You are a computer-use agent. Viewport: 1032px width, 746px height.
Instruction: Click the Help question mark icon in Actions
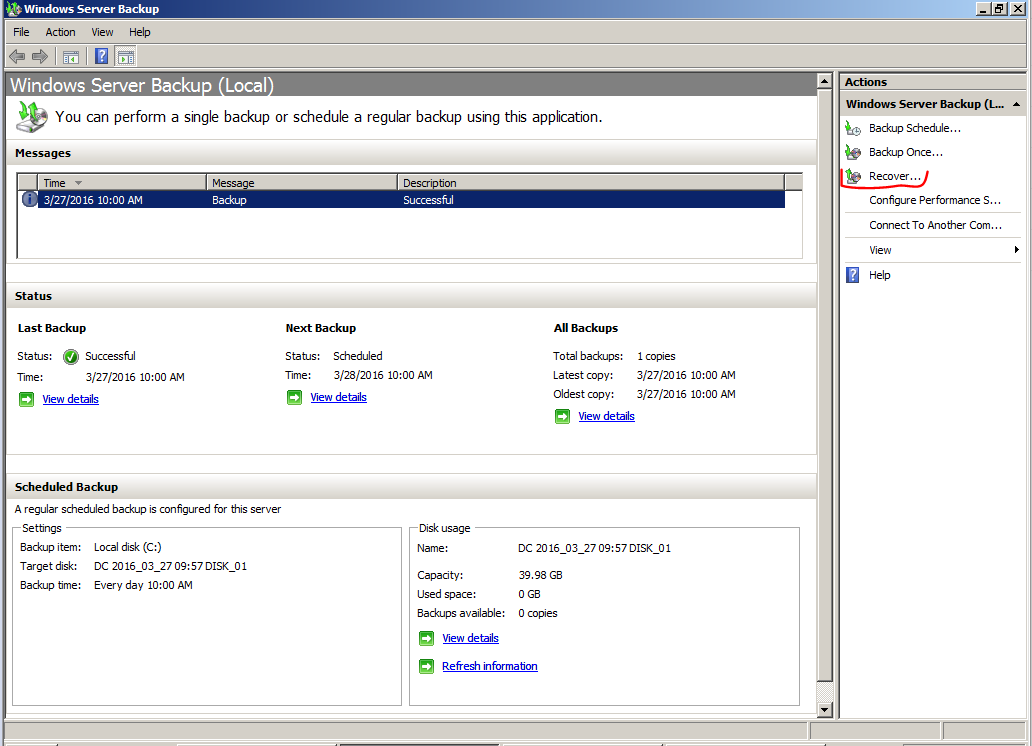tap(853, 275)
